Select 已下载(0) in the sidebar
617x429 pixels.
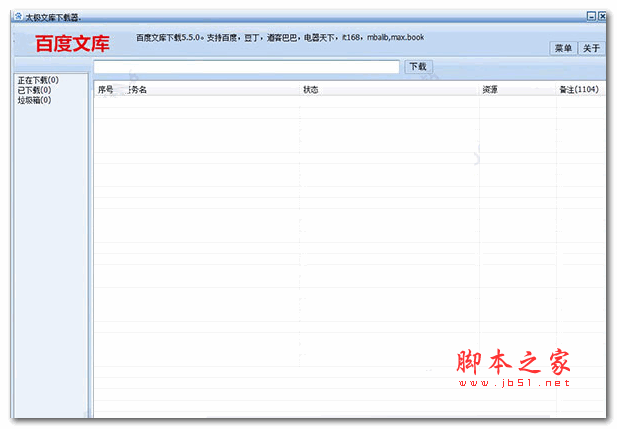[x=34, y=90]
